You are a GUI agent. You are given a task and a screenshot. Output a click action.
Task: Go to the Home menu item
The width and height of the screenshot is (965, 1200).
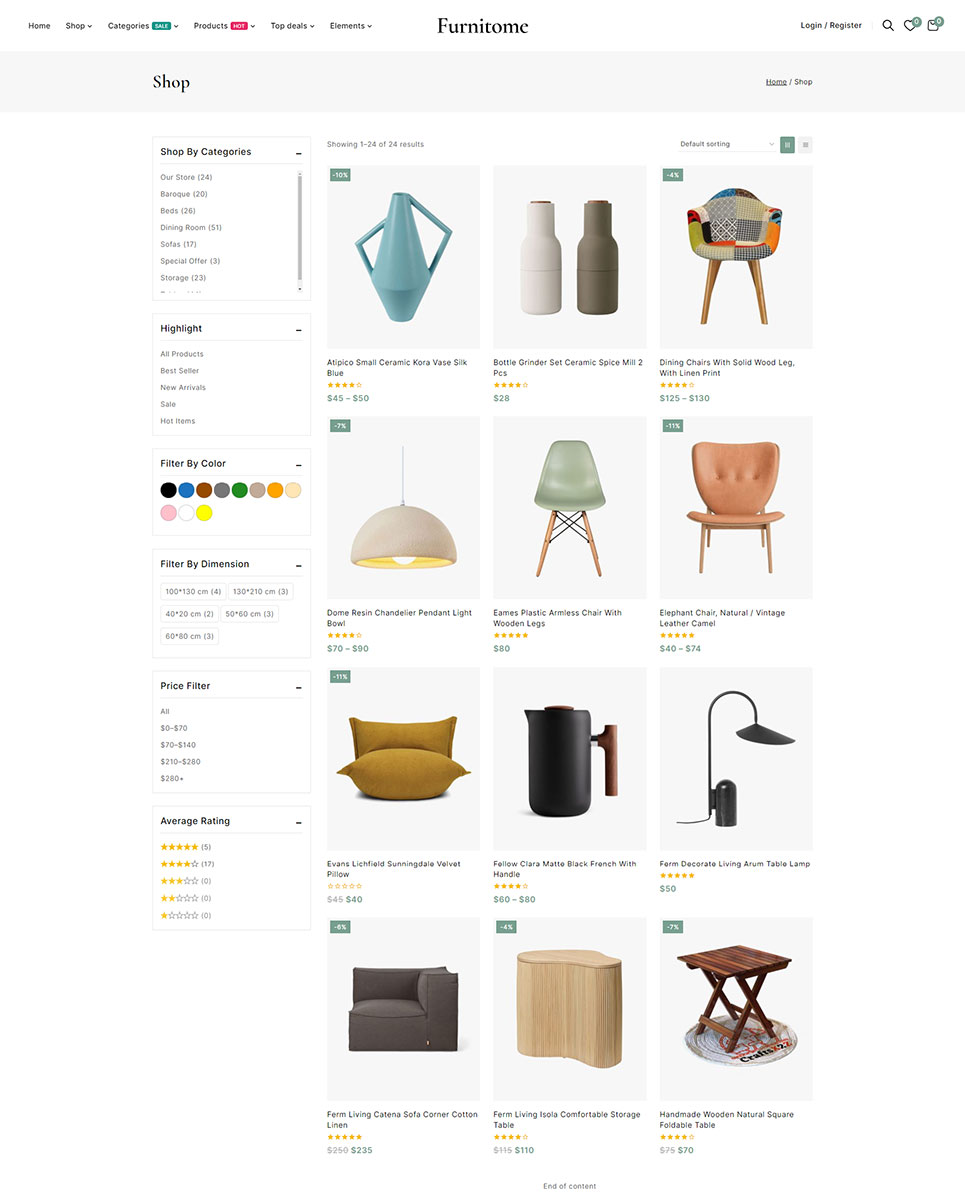(x=39, y=26)
